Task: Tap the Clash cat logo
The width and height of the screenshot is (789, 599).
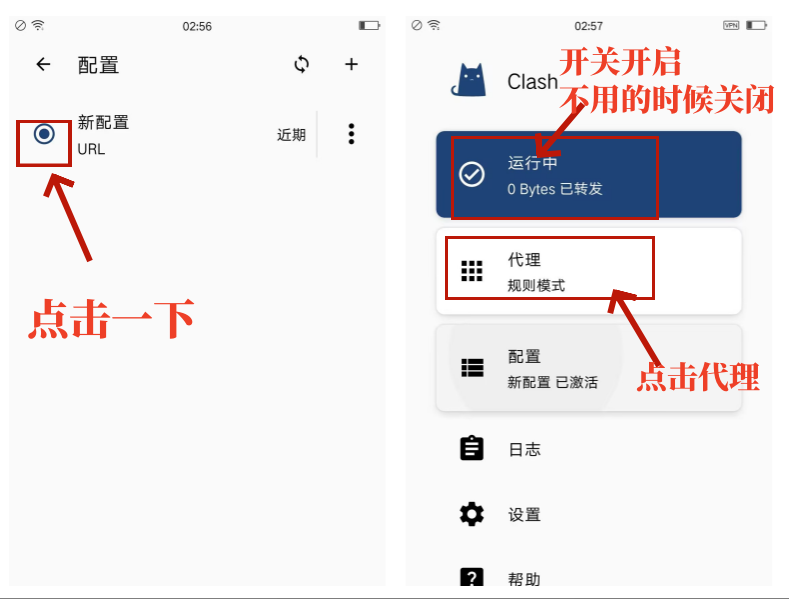Action: (x=469, y=81)
